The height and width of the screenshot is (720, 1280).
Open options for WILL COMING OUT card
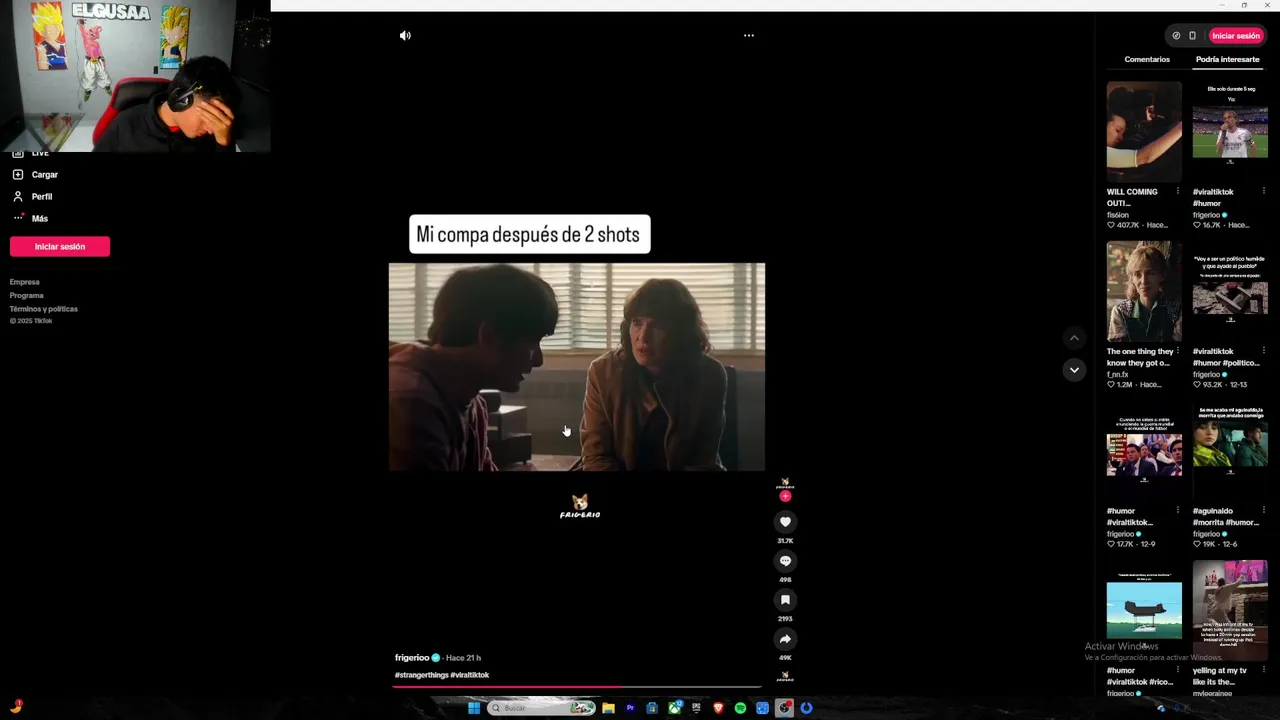coord(1178,191)
